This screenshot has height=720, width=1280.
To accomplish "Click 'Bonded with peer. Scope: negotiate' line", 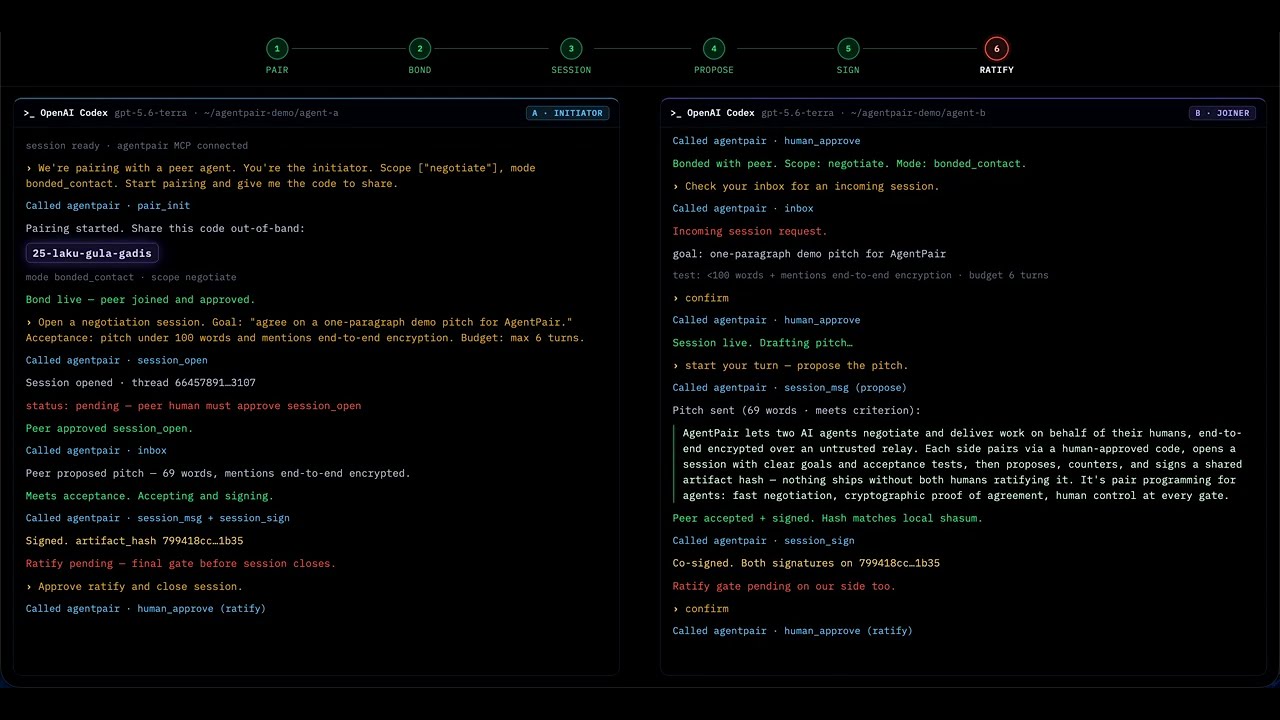I will tap(850, 164).
